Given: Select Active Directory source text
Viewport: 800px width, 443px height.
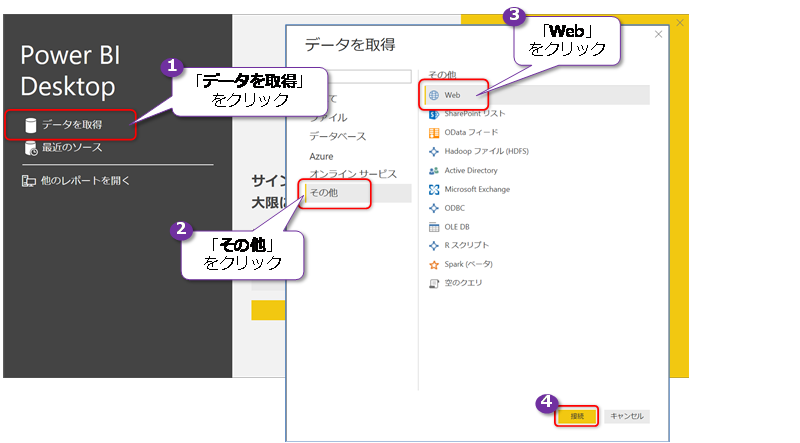Looking at the screenshot, I should click(470, 170).
